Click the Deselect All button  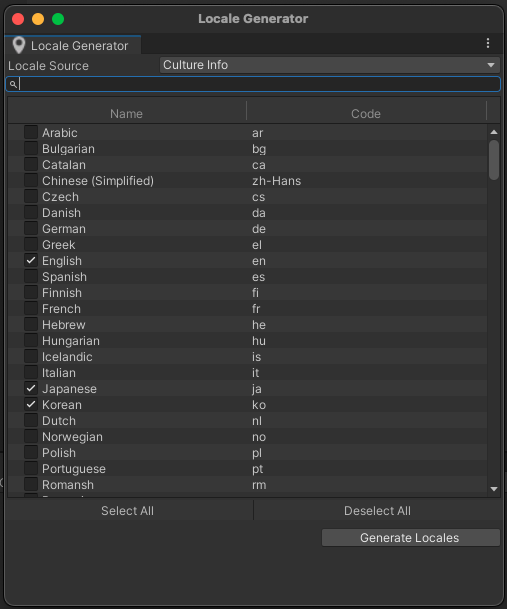377,511
